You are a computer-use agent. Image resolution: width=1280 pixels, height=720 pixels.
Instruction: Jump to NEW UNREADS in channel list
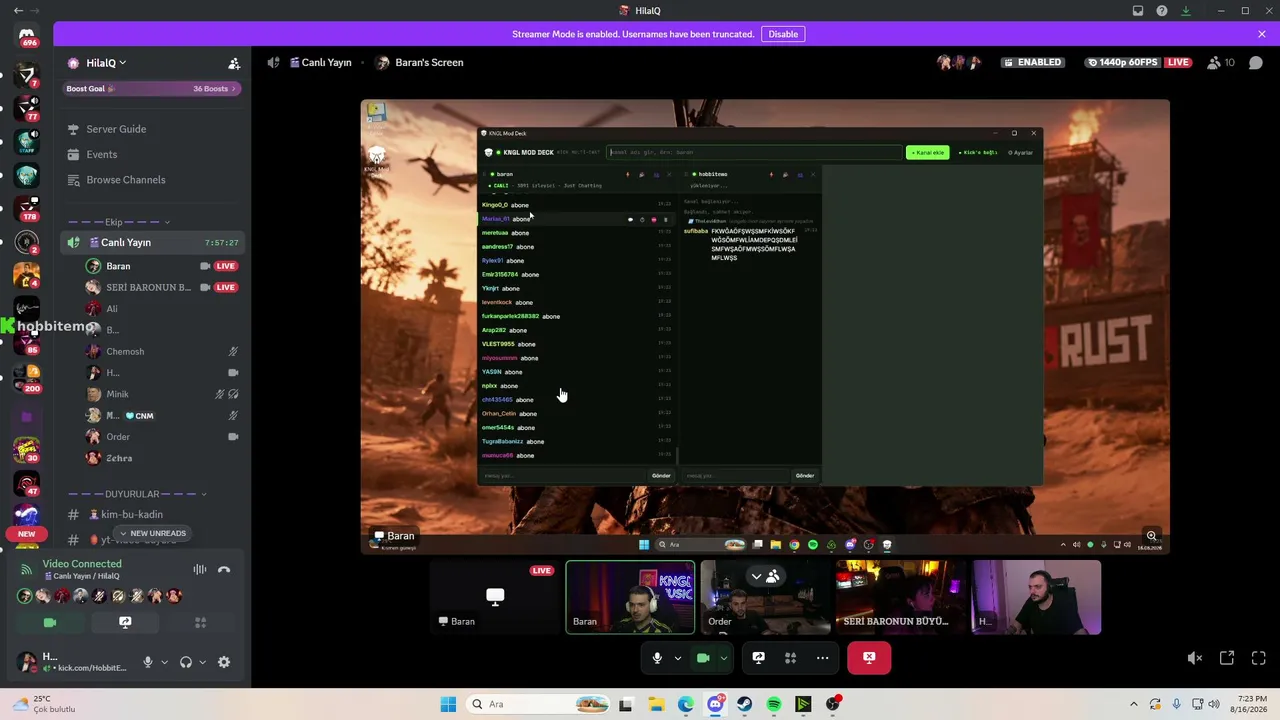[x=152, y=534]
